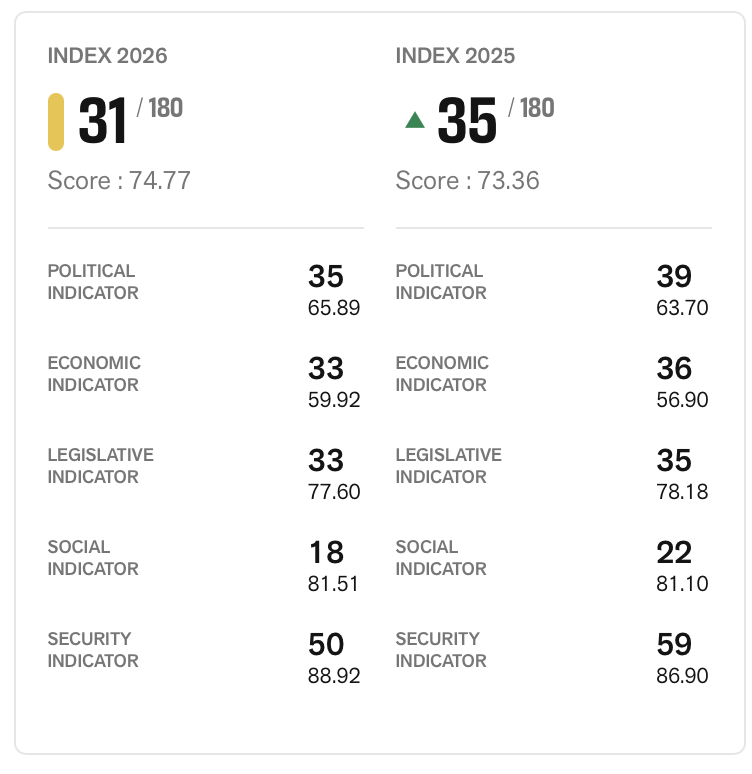Open the 2025 Social Indicator label
The image size is (752, 774).
pos(441,558)
